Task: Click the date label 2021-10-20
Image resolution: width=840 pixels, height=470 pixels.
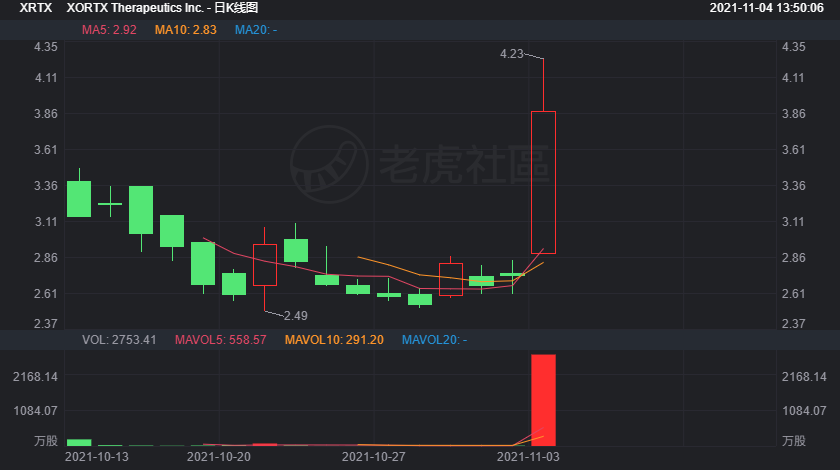Action: pos(219,457)
